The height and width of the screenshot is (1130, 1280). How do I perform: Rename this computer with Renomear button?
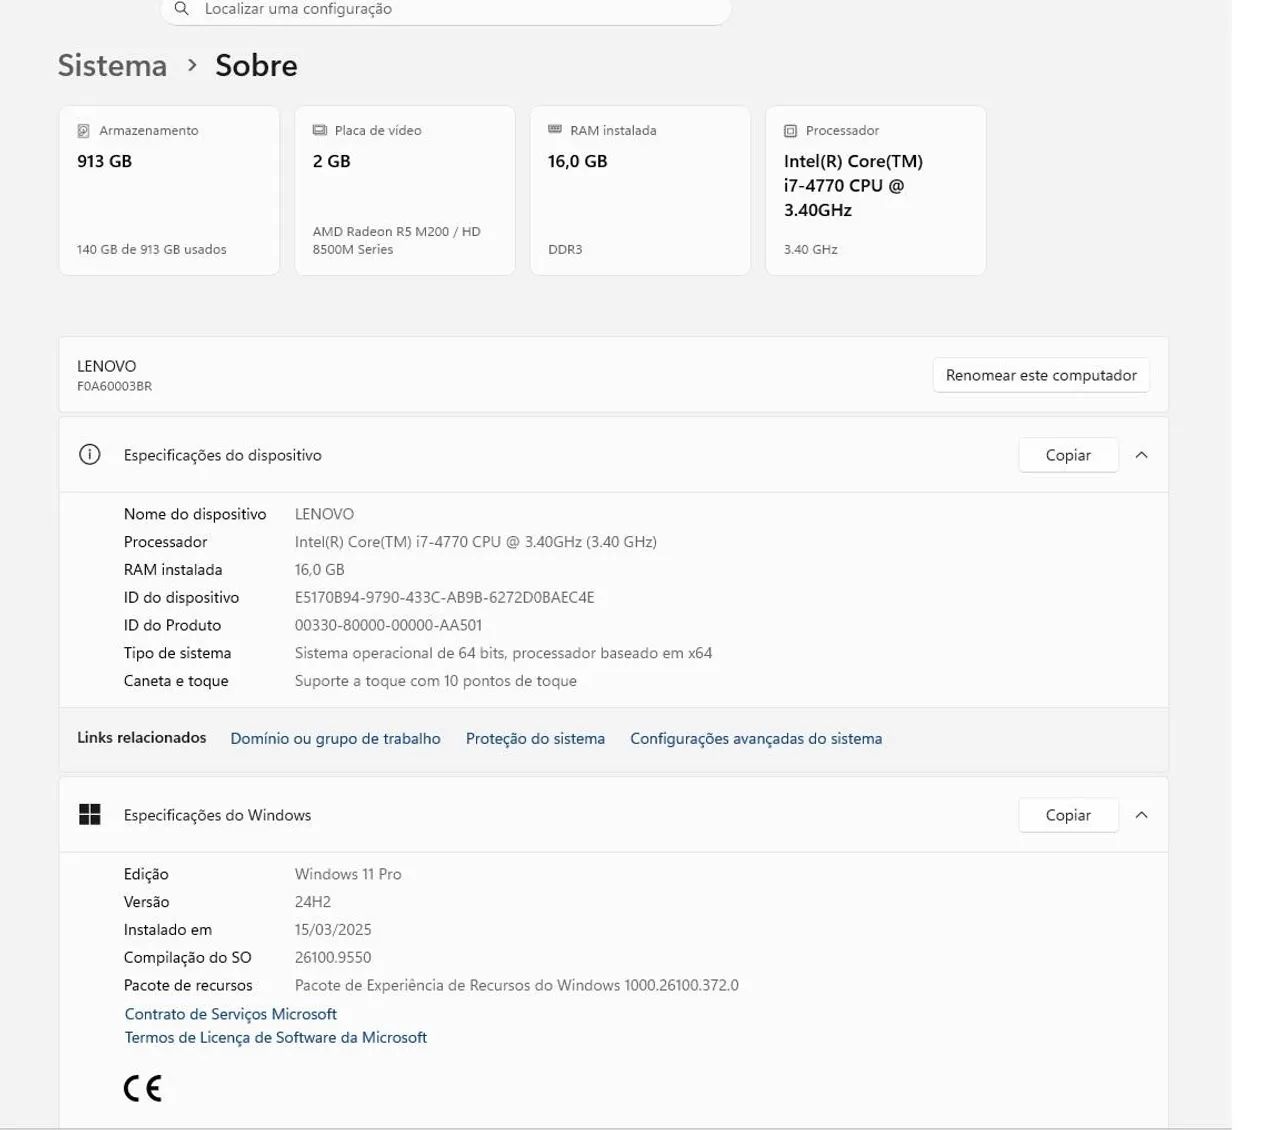tap(1041, 376)
